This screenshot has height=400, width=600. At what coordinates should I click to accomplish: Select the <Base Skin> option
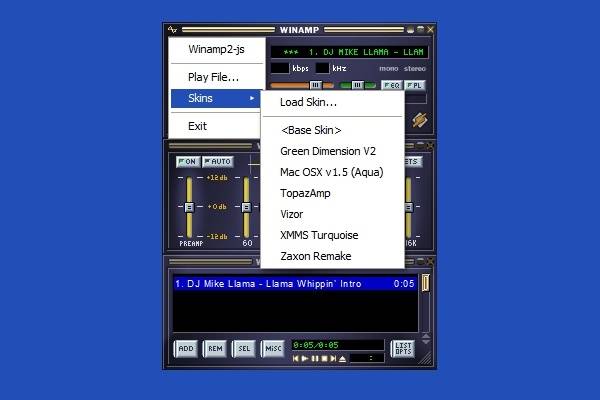(332, 131)
